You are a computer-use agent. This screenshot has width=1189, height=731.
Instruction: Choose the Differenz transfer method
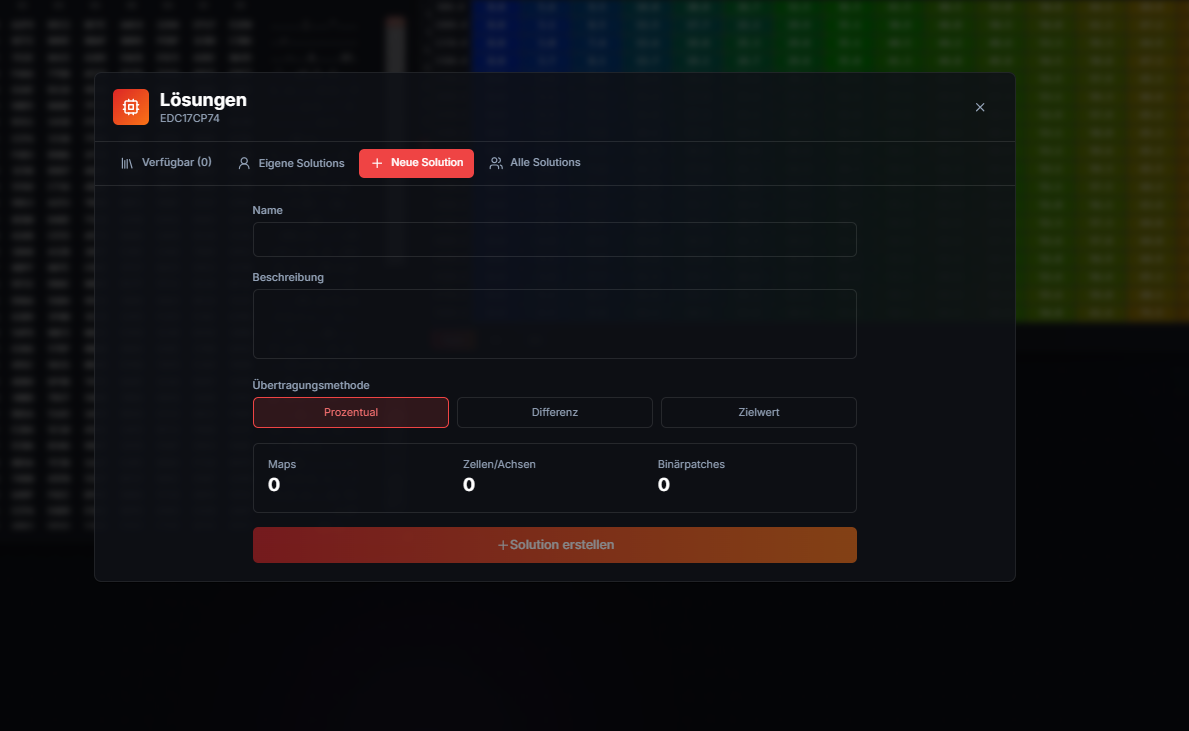554,413
